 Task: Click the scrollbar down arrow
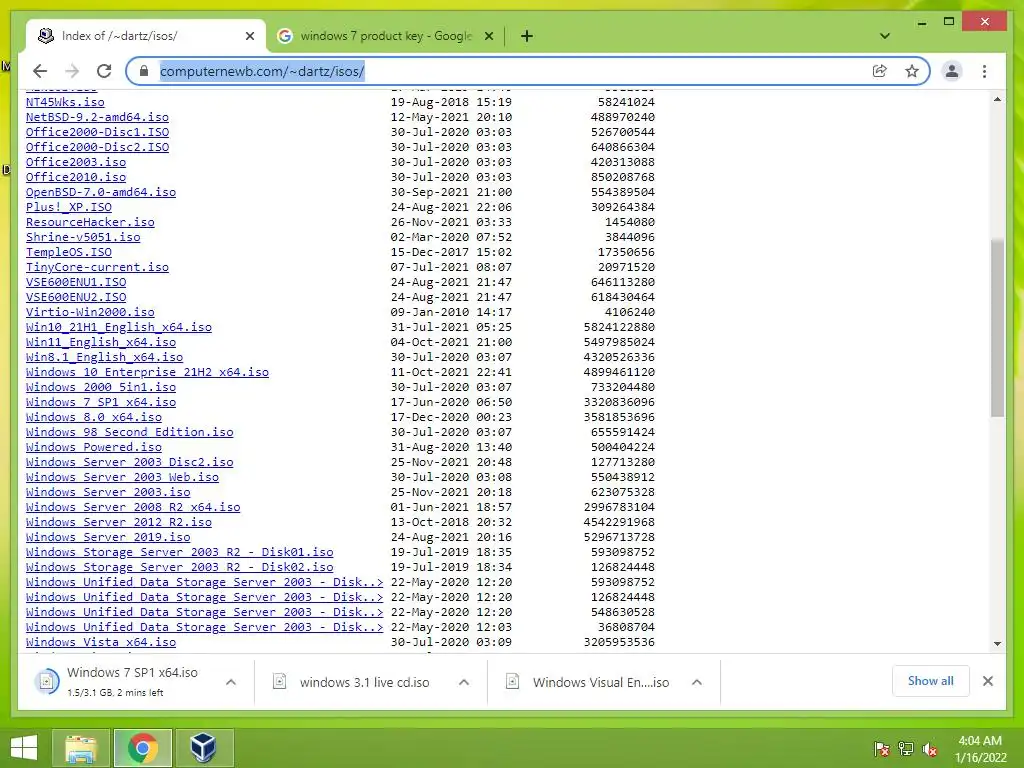(x=997, y=644)
